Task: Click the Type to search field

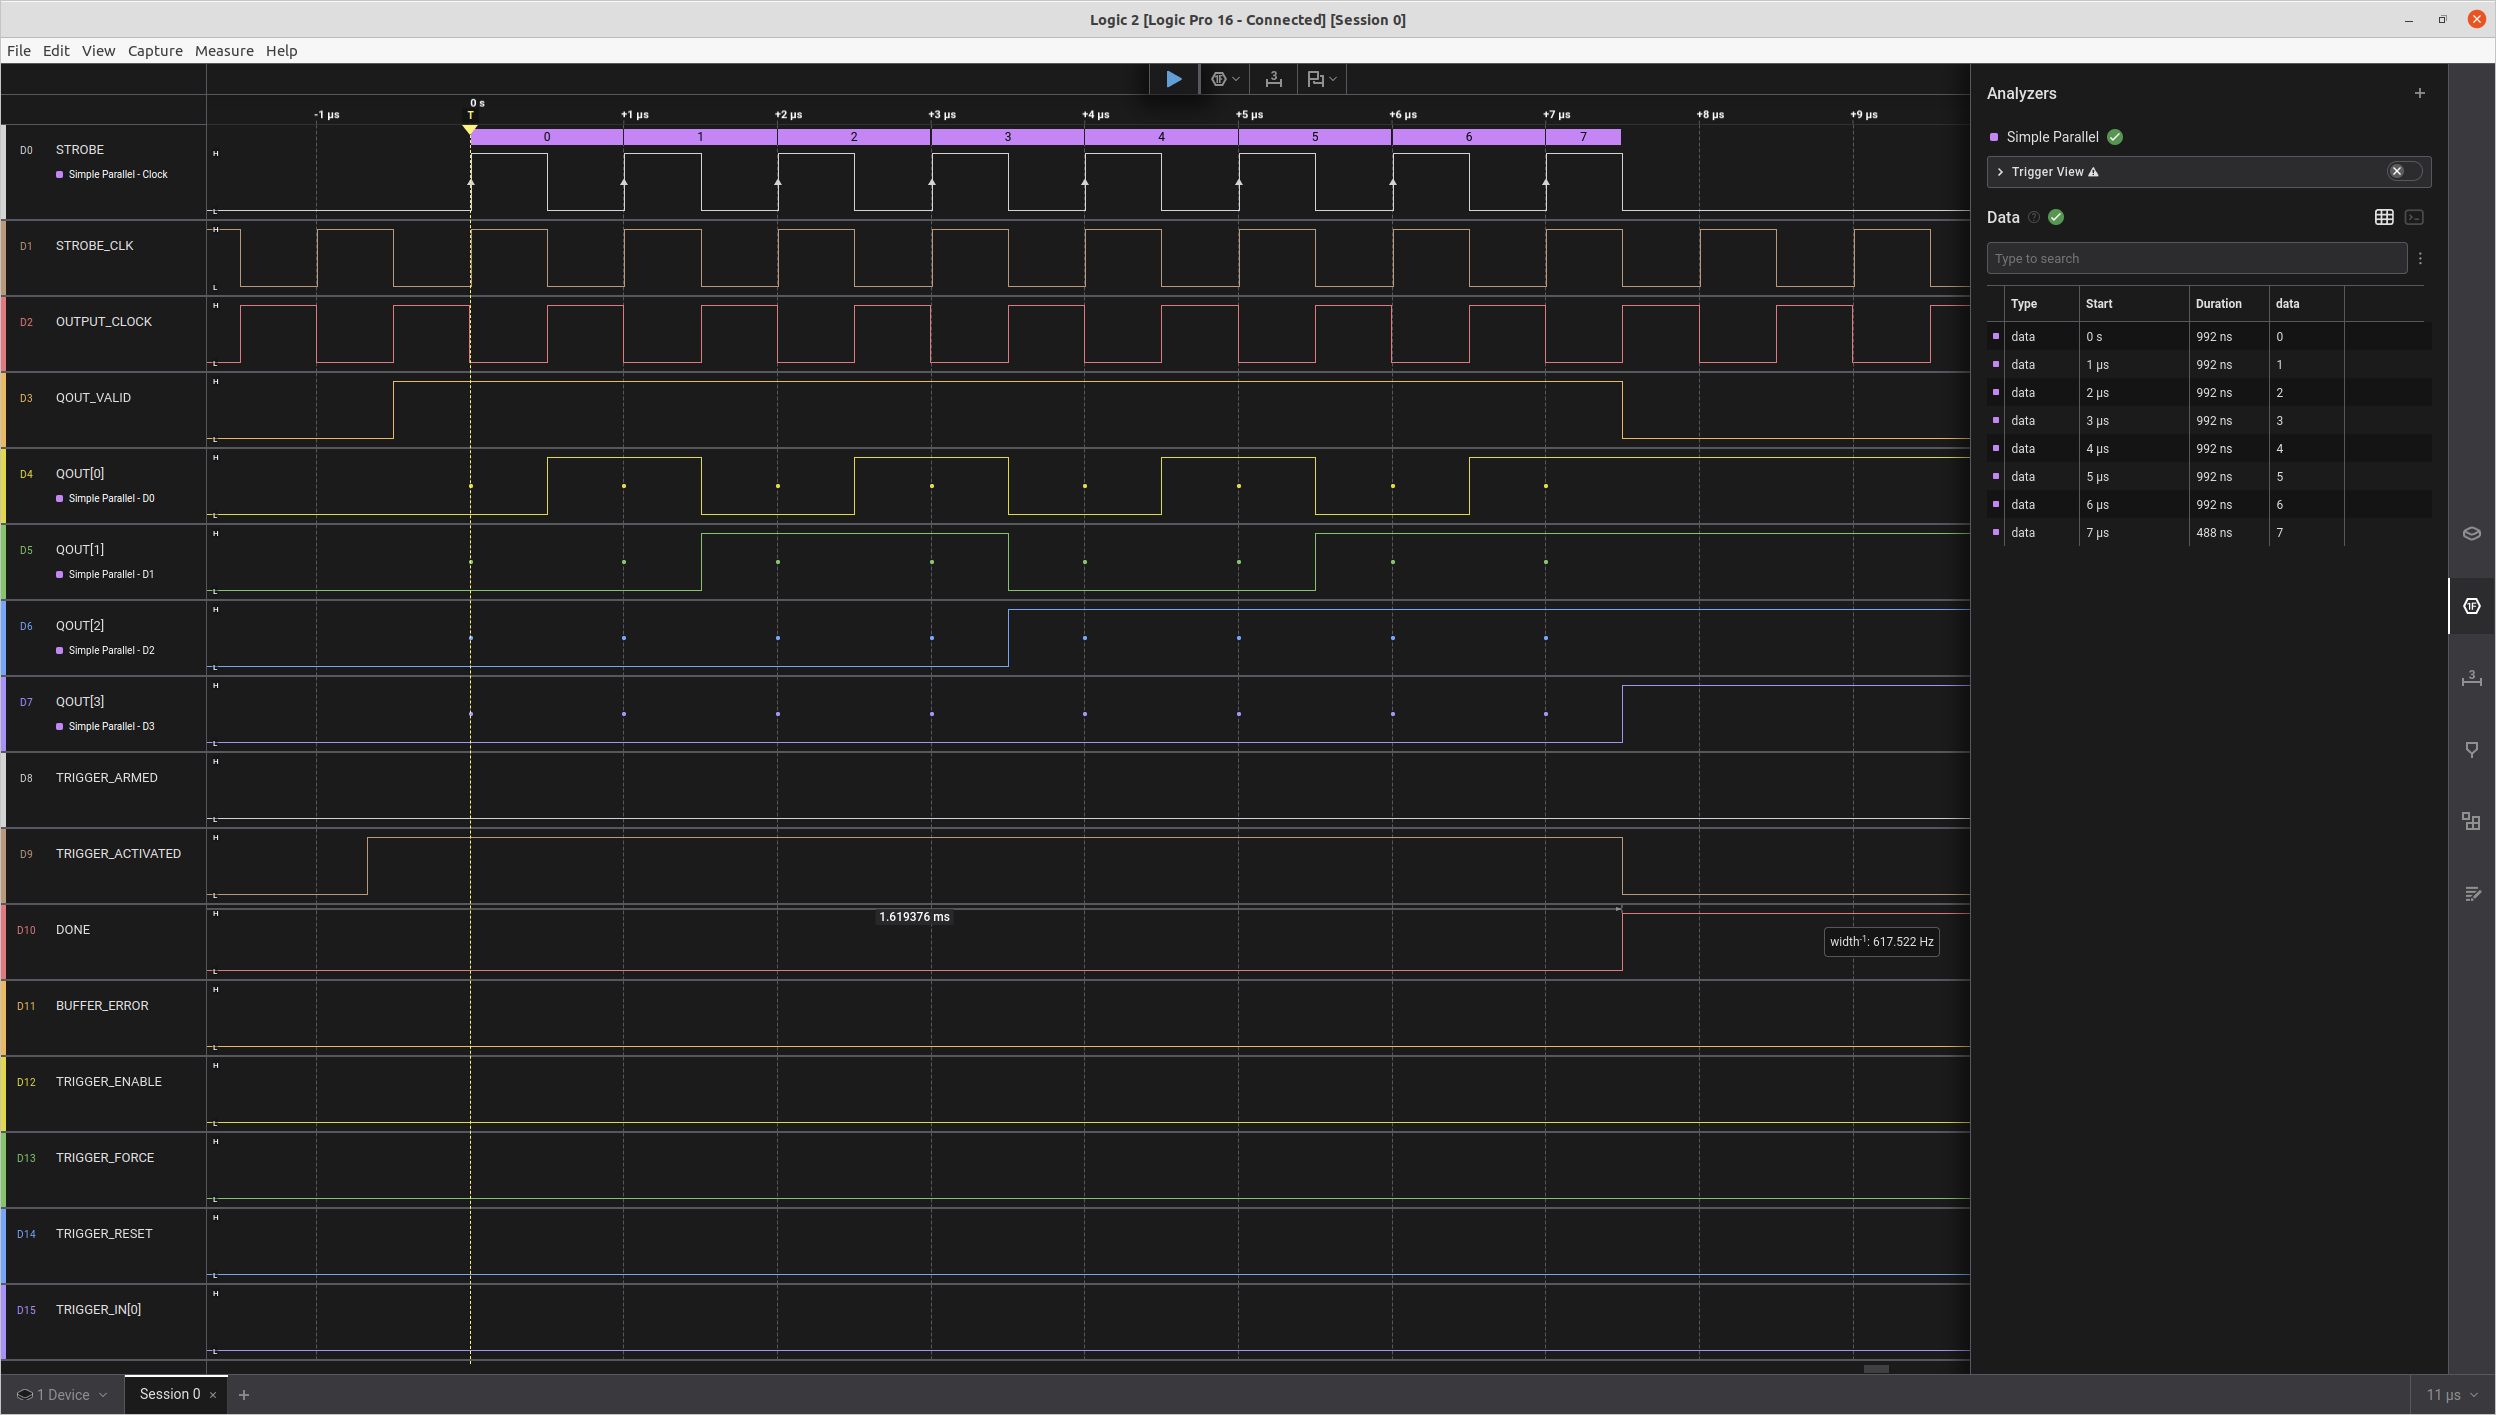Action: click(x=2196, y=258)
